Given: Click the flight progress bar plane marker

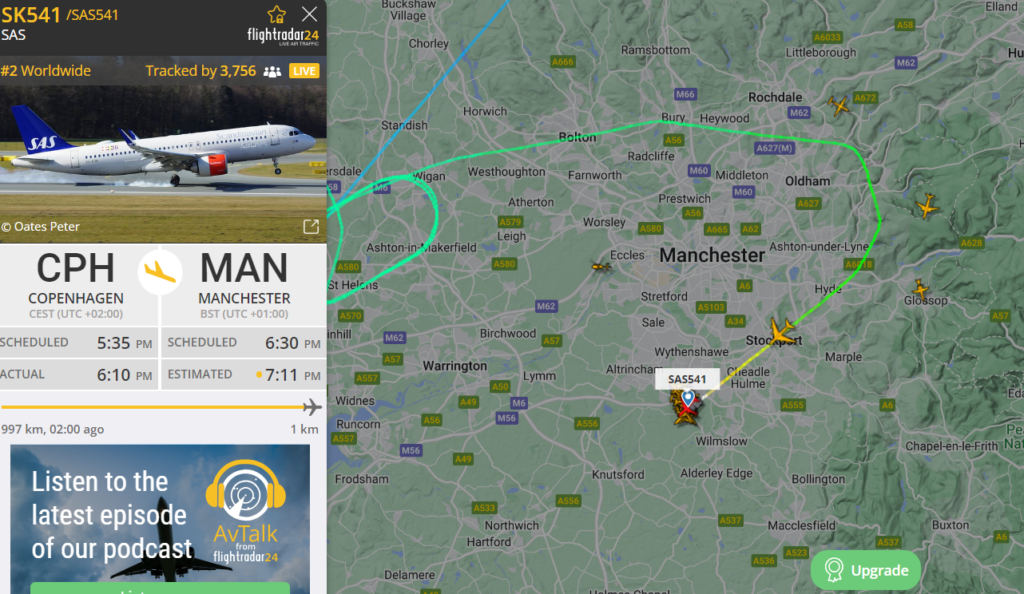Looking at the screenshot, I should [x=312, y=407].
